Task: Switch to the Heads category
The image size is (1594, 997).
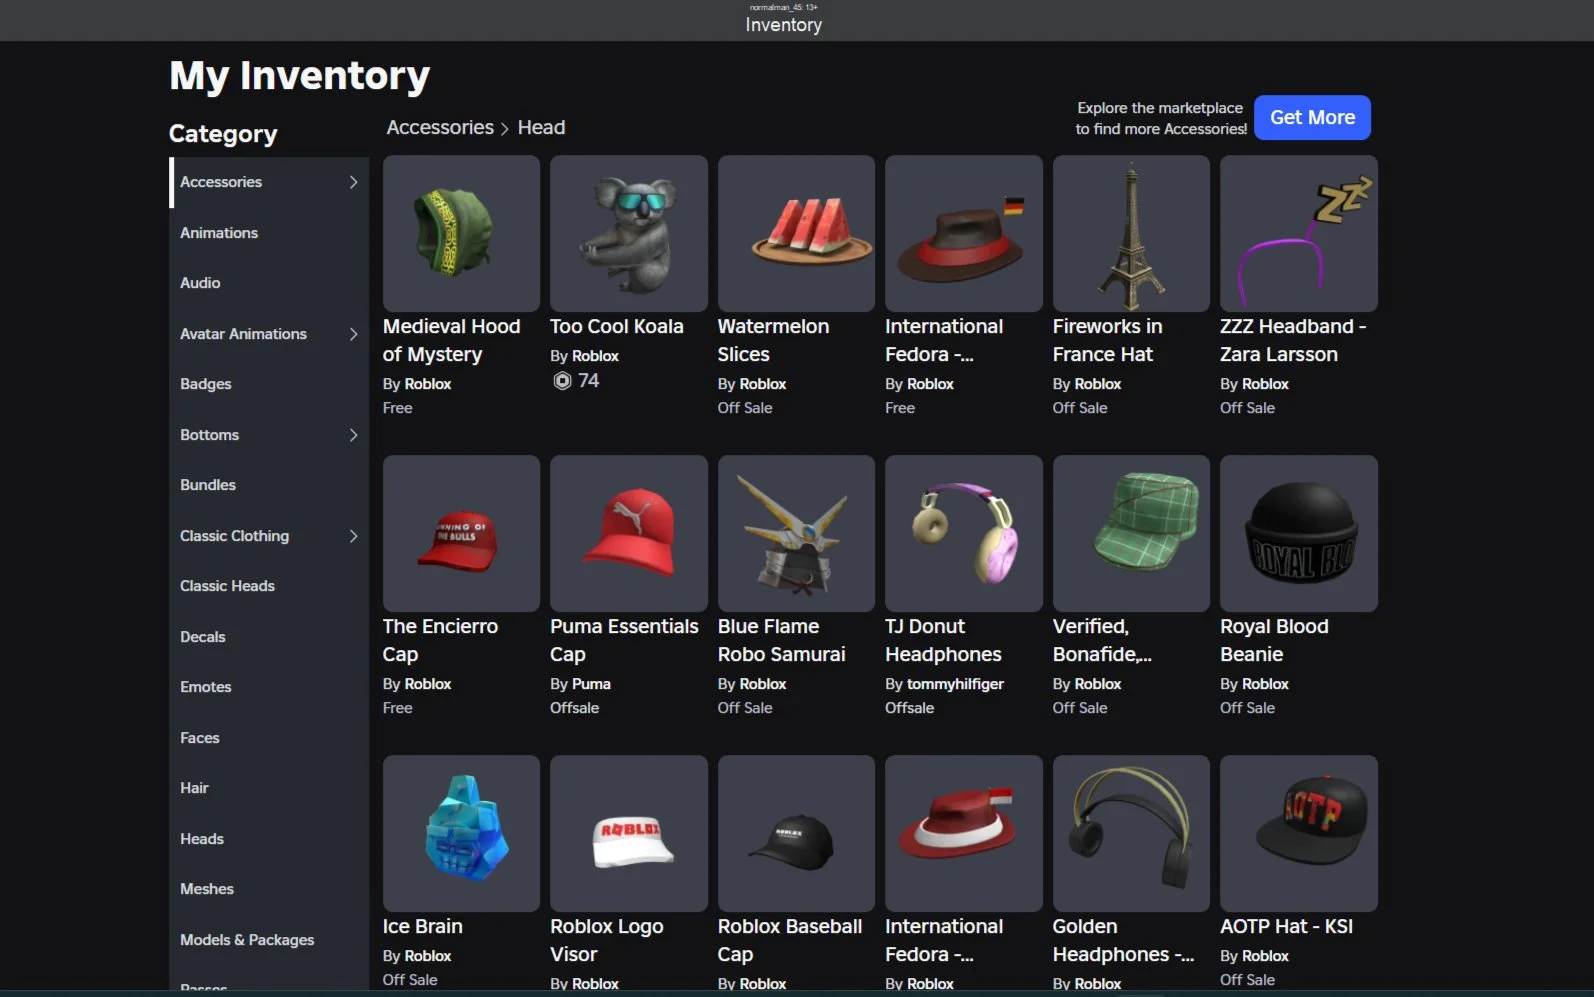Action: 269,839
